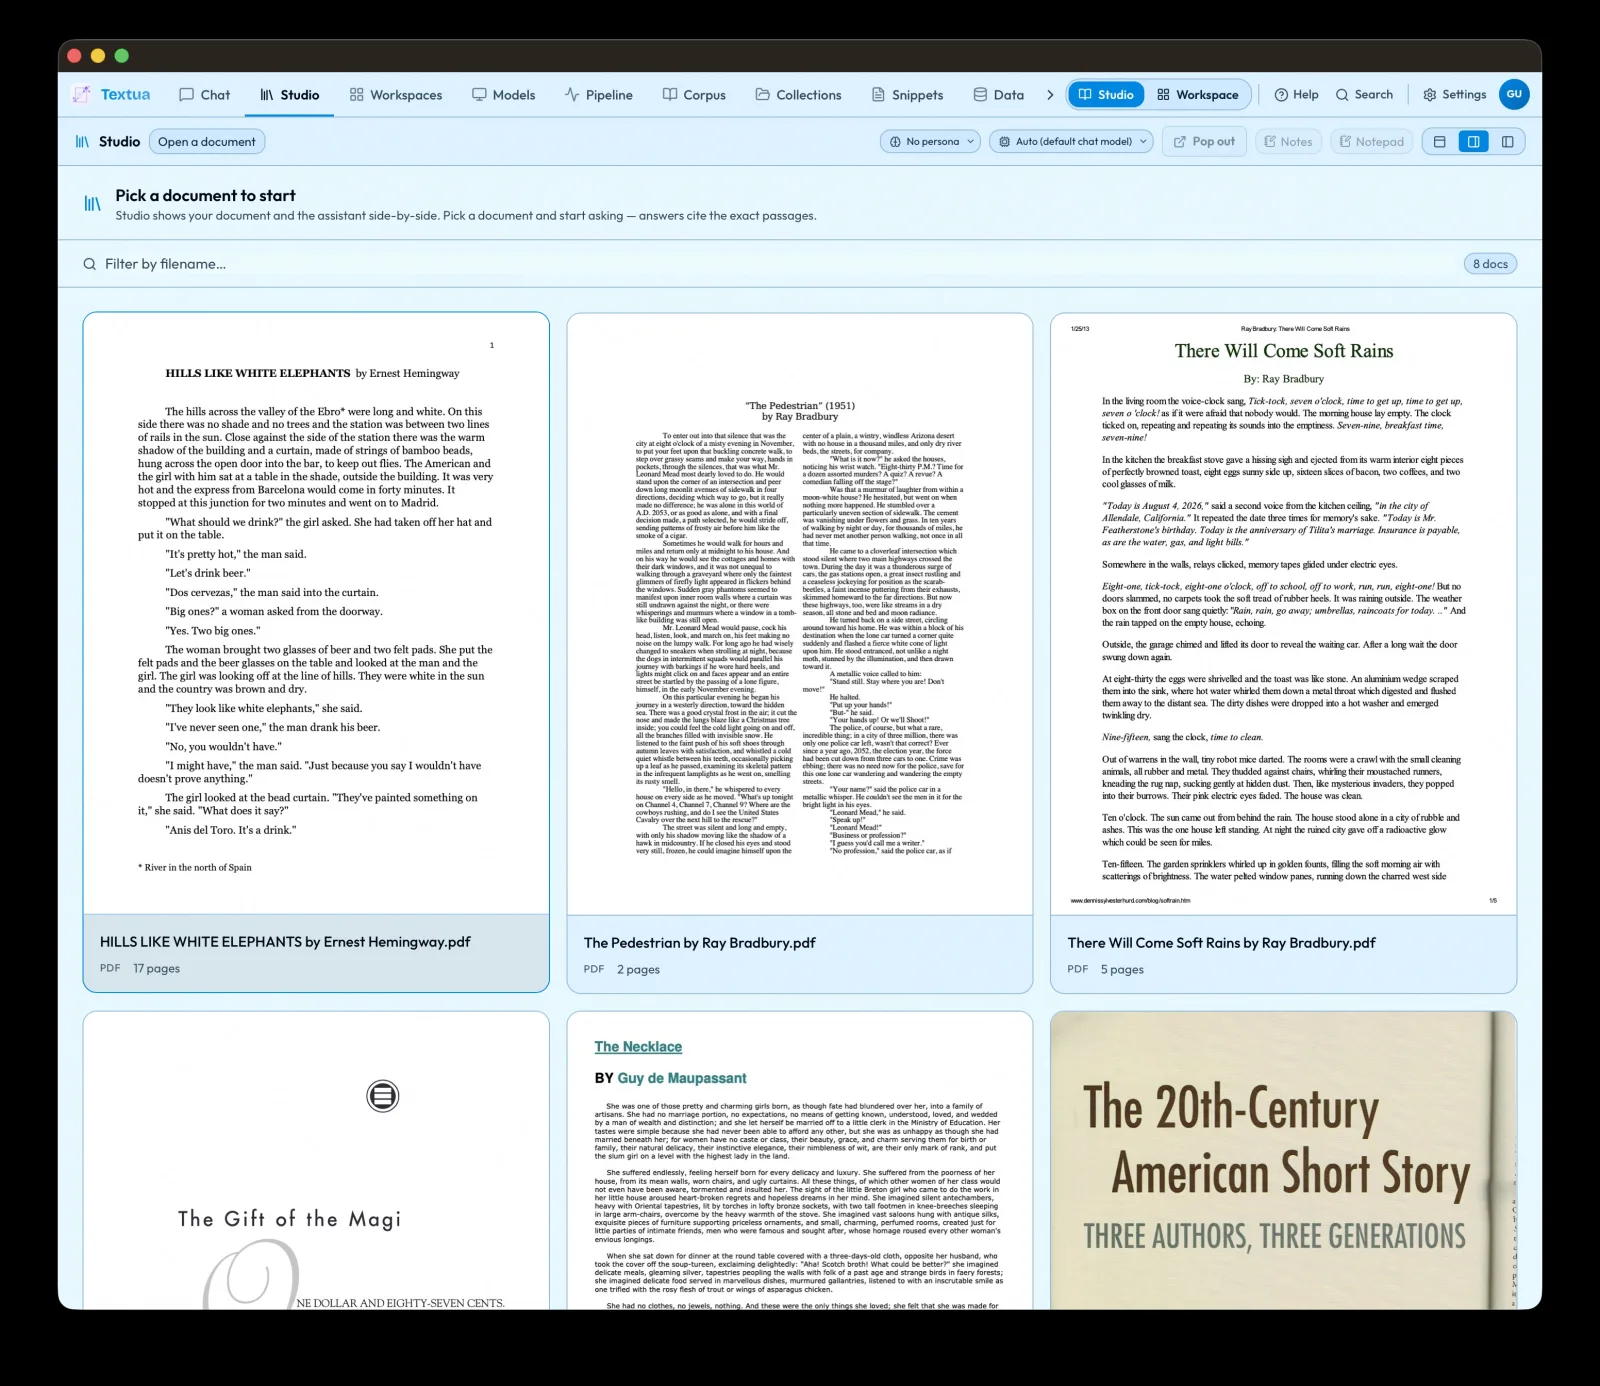Open the Collections tab

pos(798,95)
